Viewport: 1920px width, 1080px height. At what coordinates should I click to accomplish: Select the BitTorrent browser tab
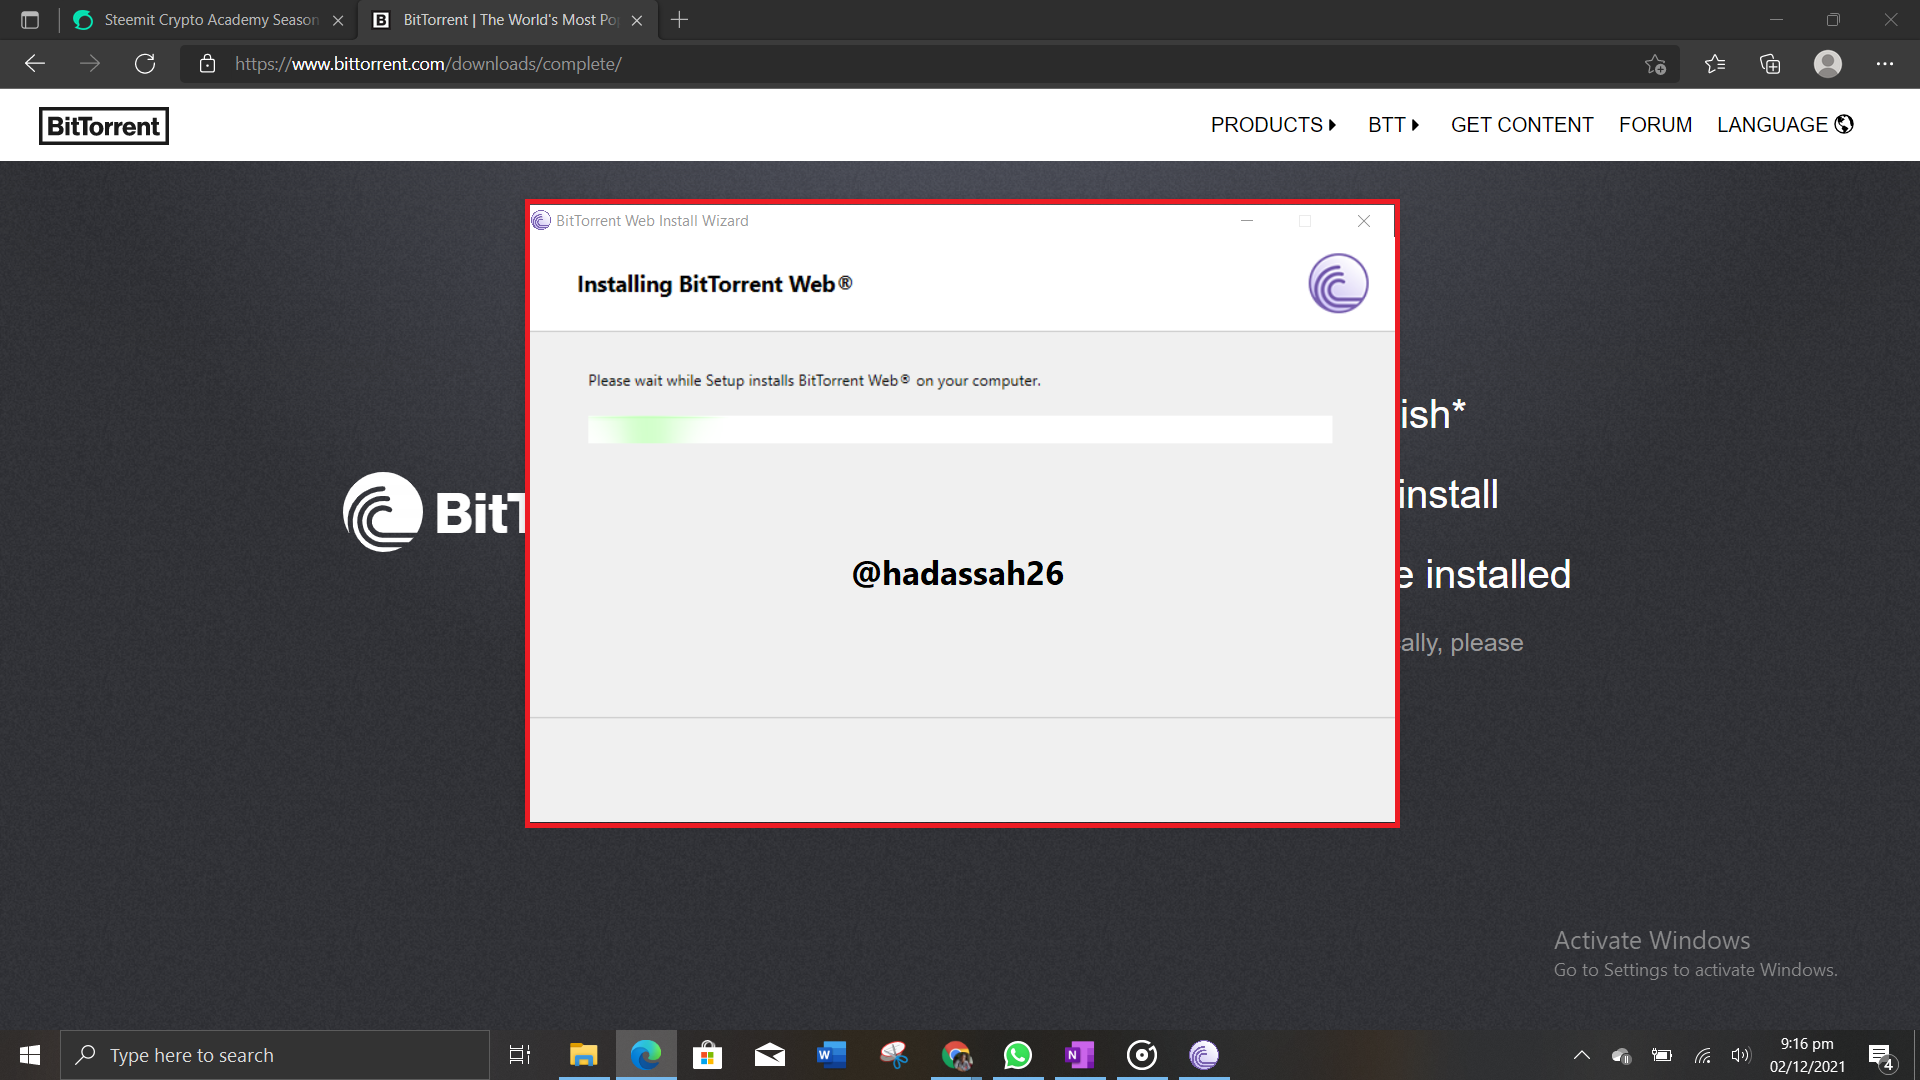coord(508,20)
